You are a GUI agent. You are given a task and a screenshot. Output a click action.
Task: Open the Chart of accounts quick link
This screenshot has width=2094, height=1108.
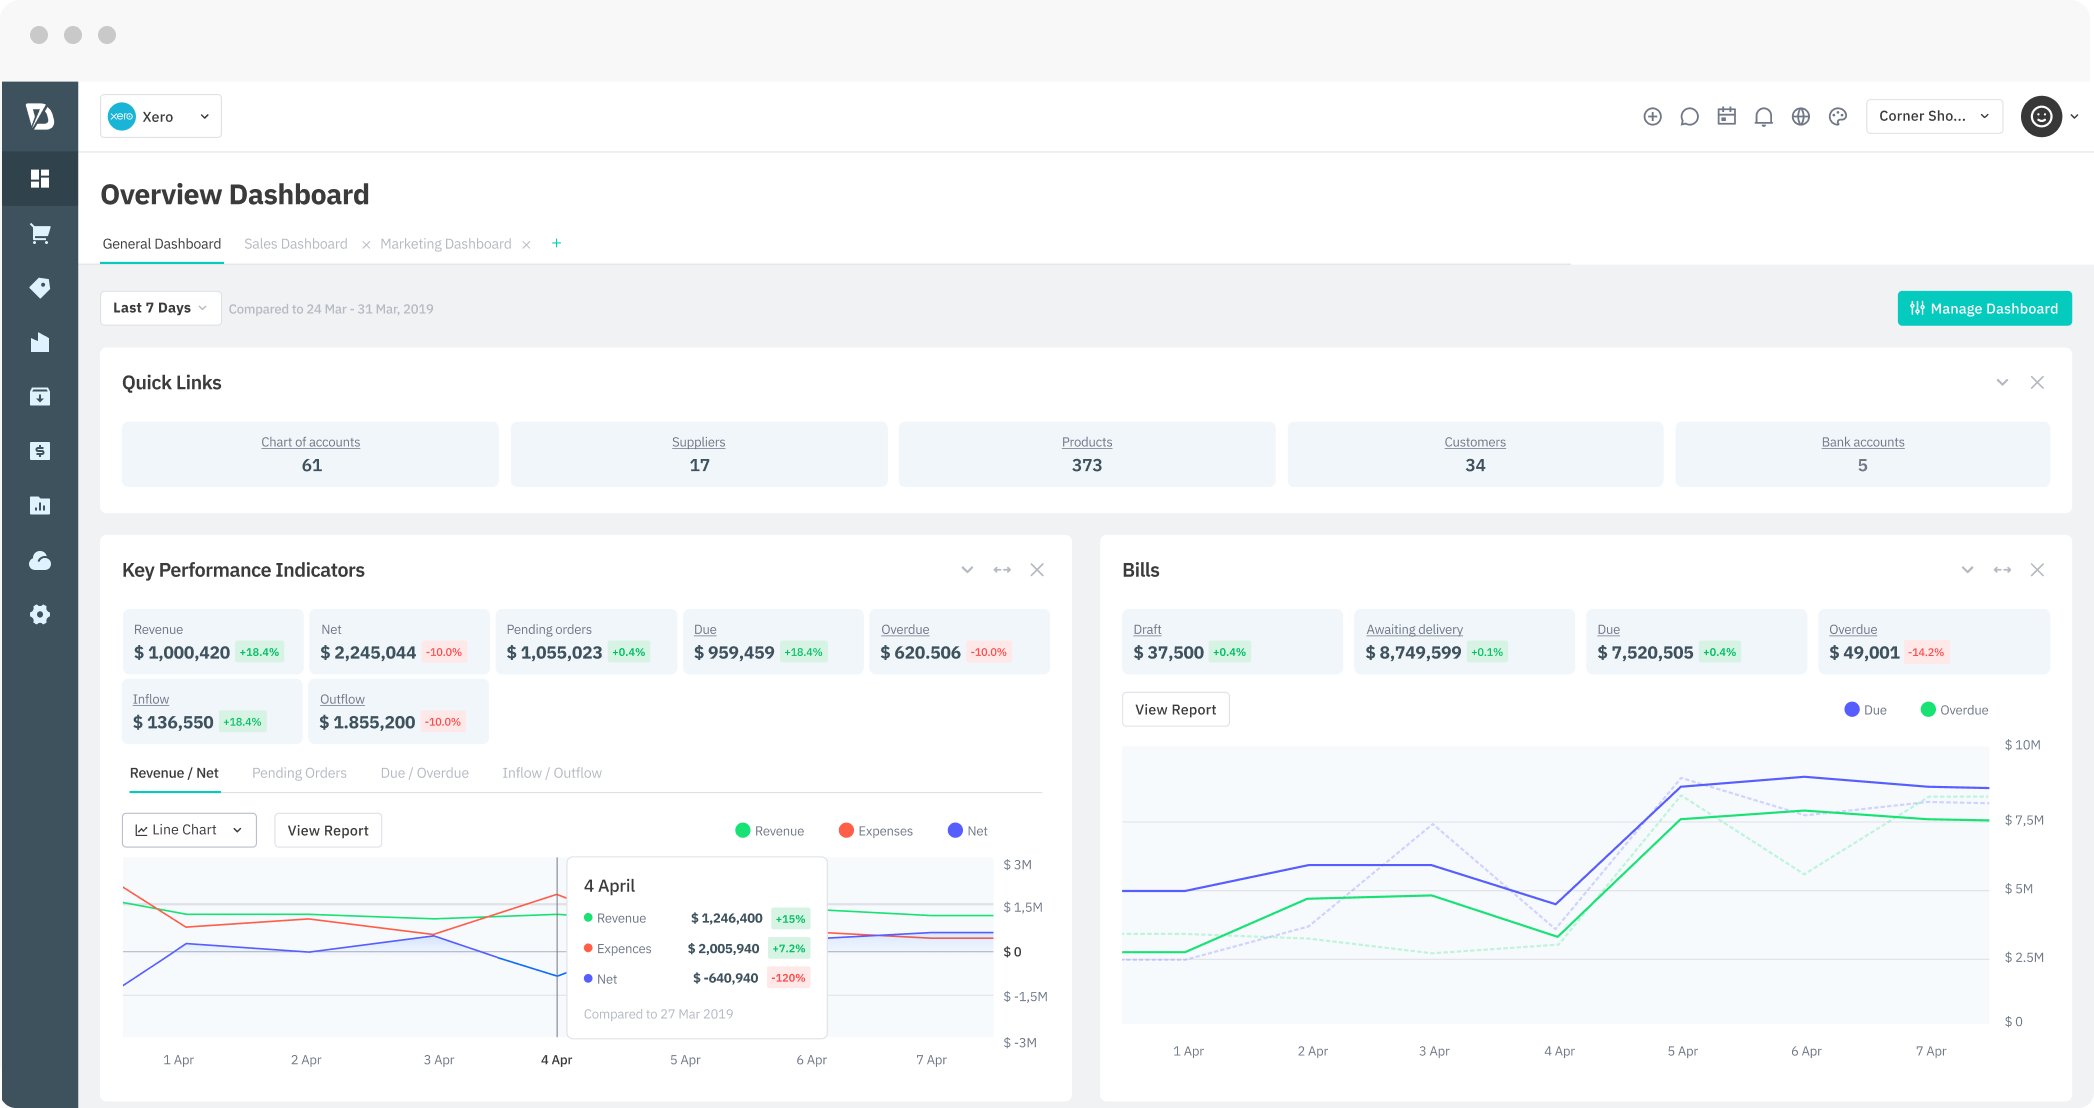tap(310, 443)
